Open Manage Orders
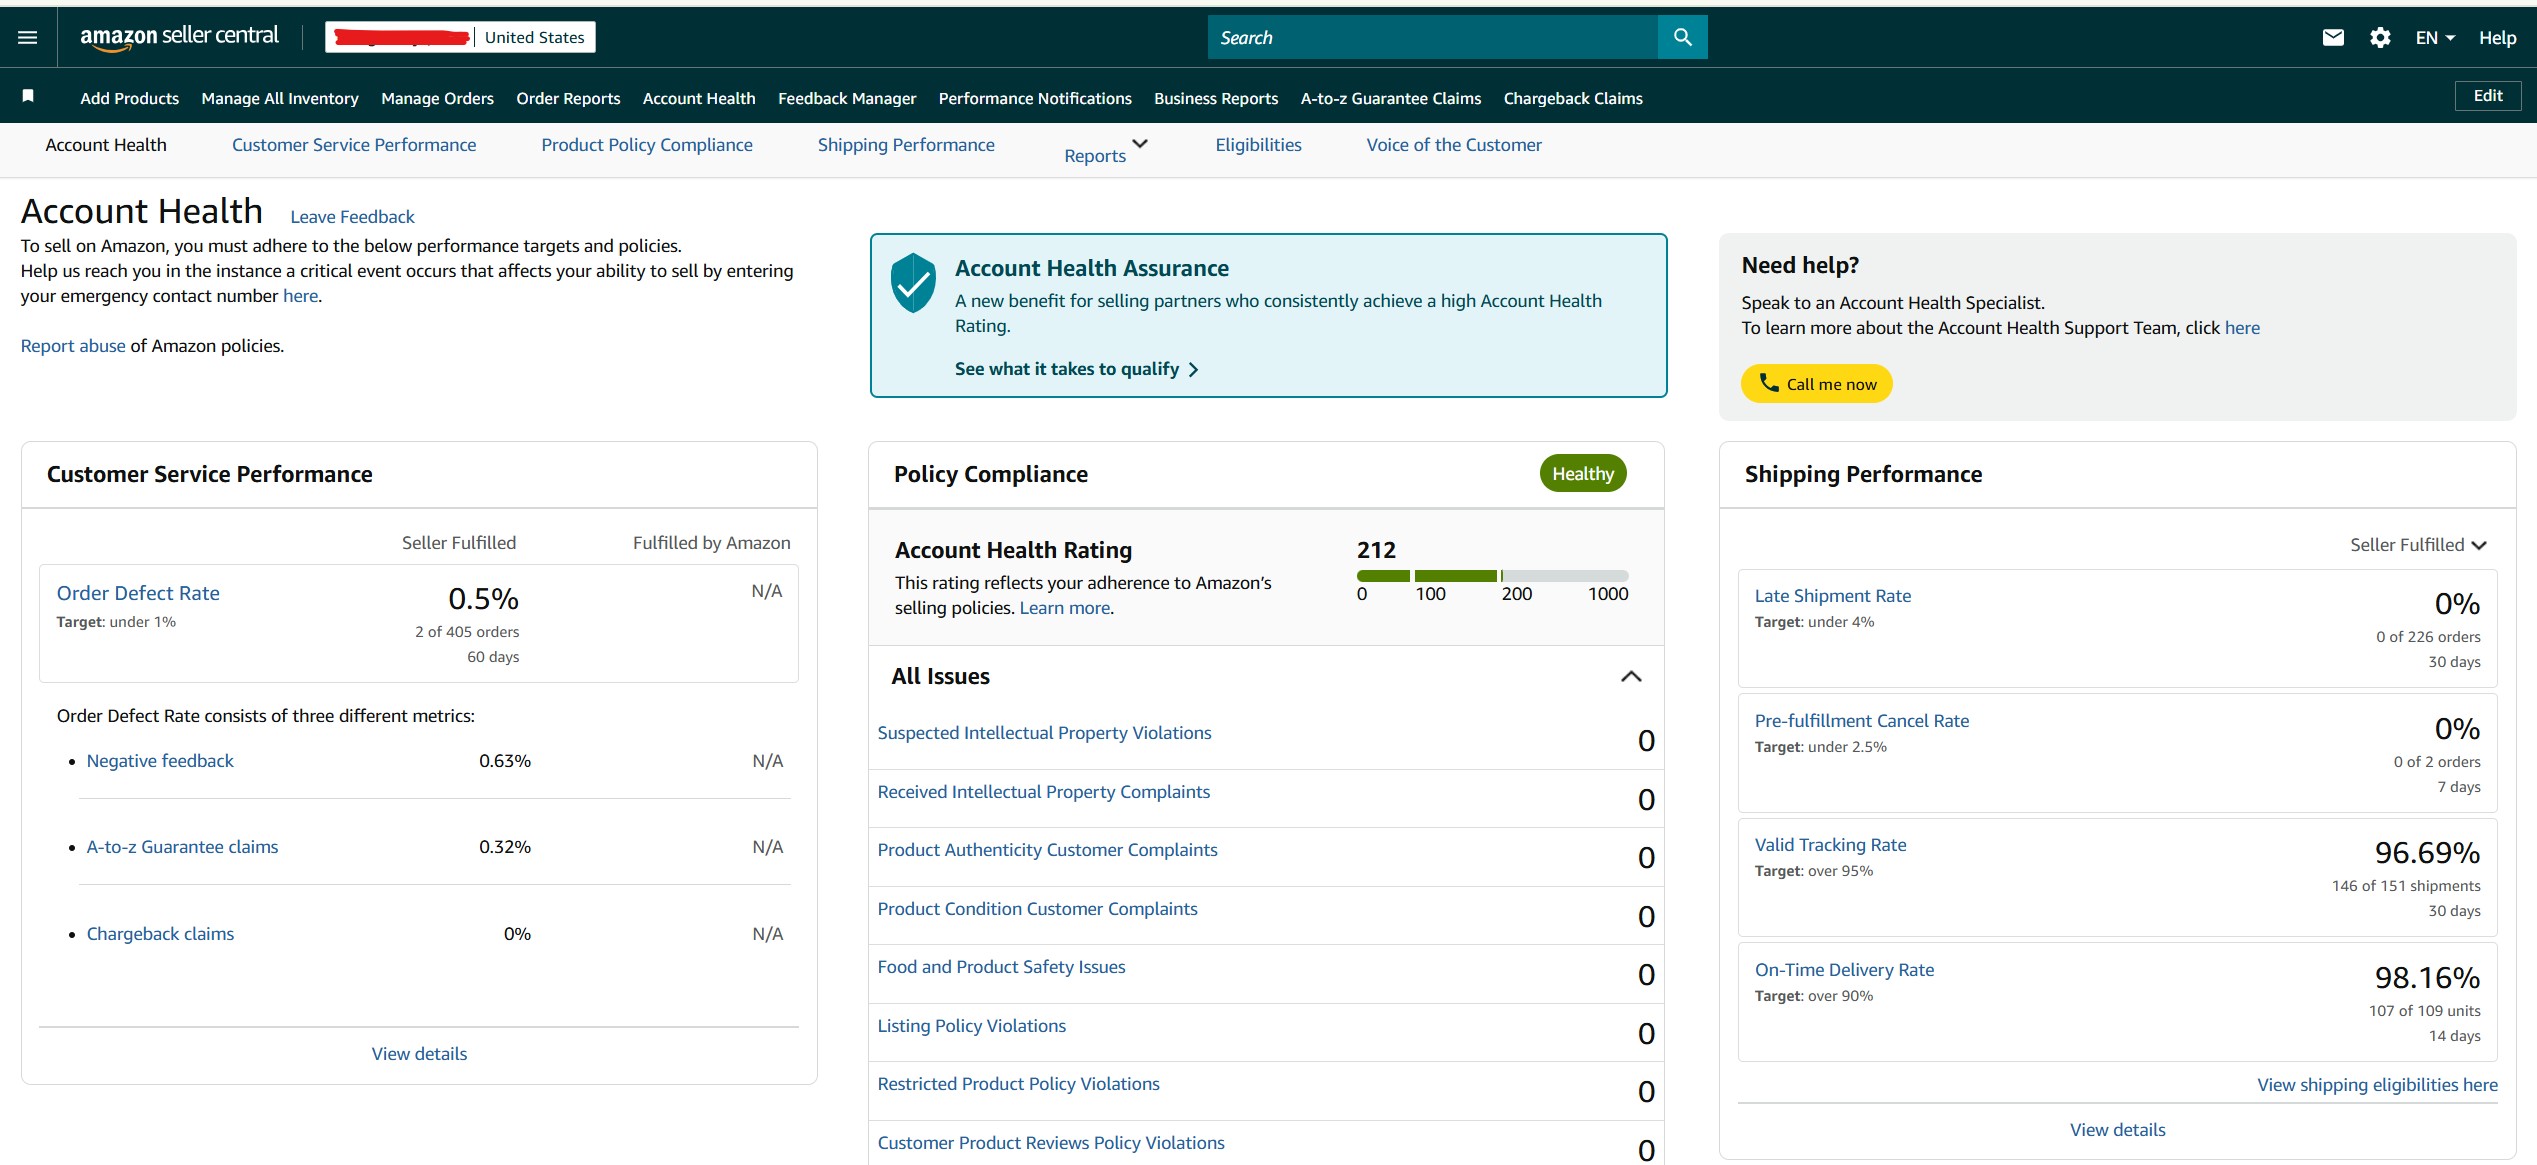 click(437, 98)
